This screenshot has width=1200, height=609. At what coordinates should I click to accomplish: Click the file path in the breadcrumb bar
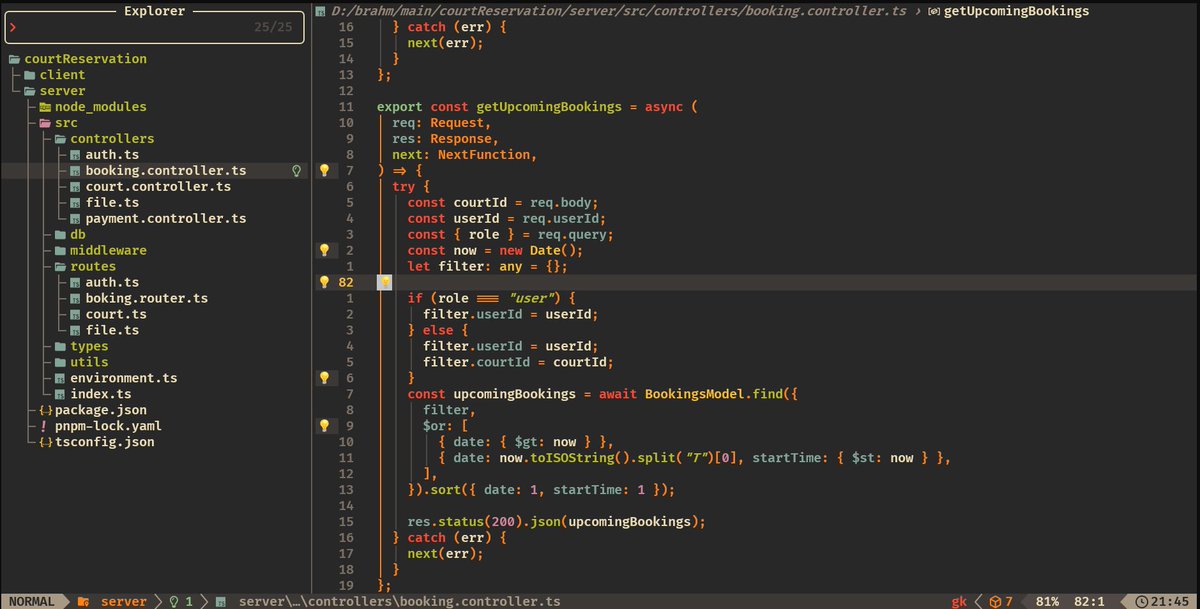[620, 11]
